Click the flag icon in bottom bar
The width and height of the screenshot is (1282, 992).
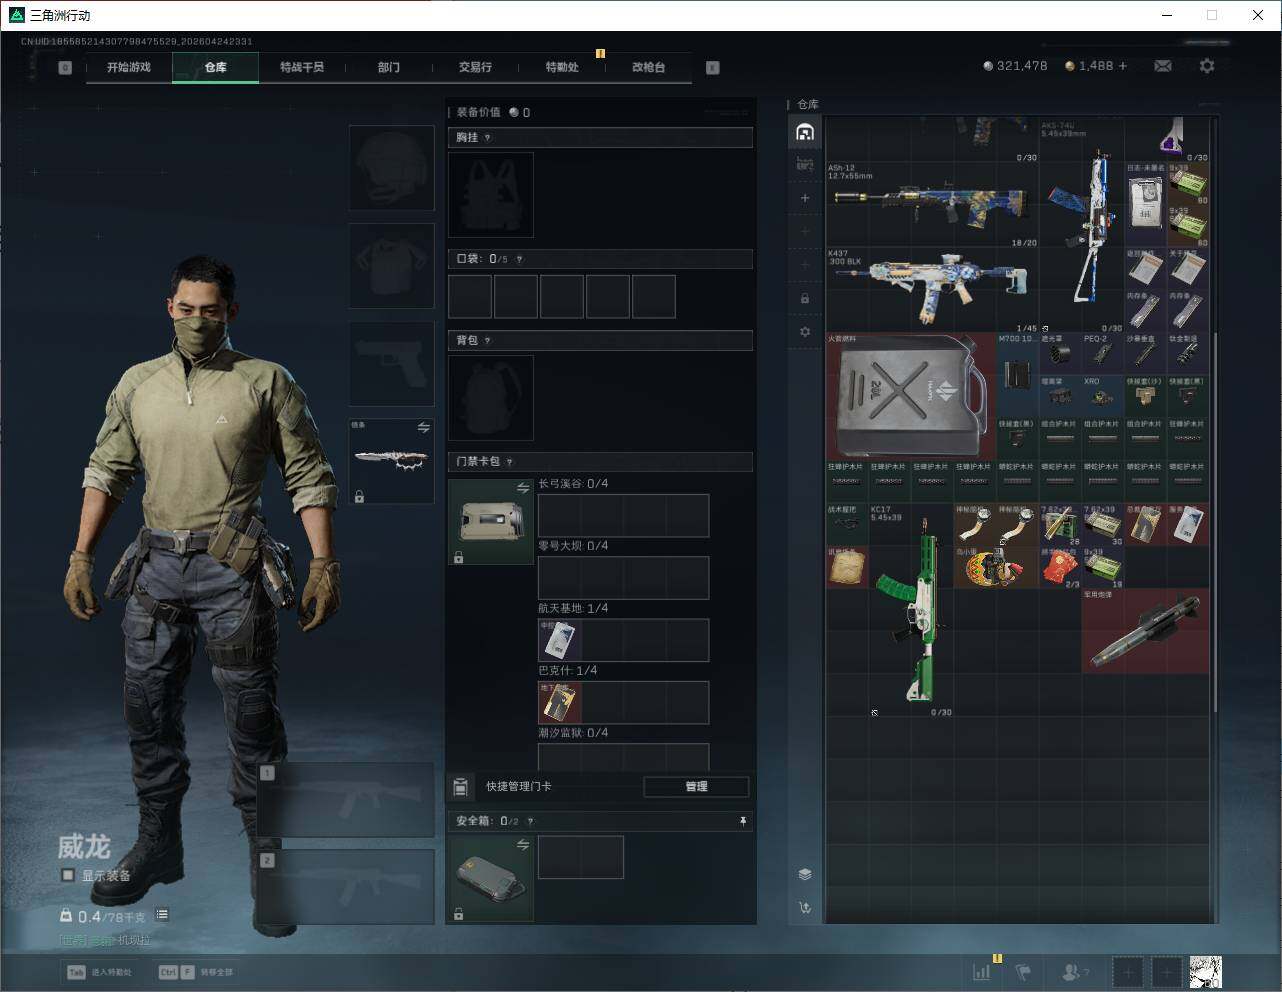pyautogui.click(x=1023, y=971)
